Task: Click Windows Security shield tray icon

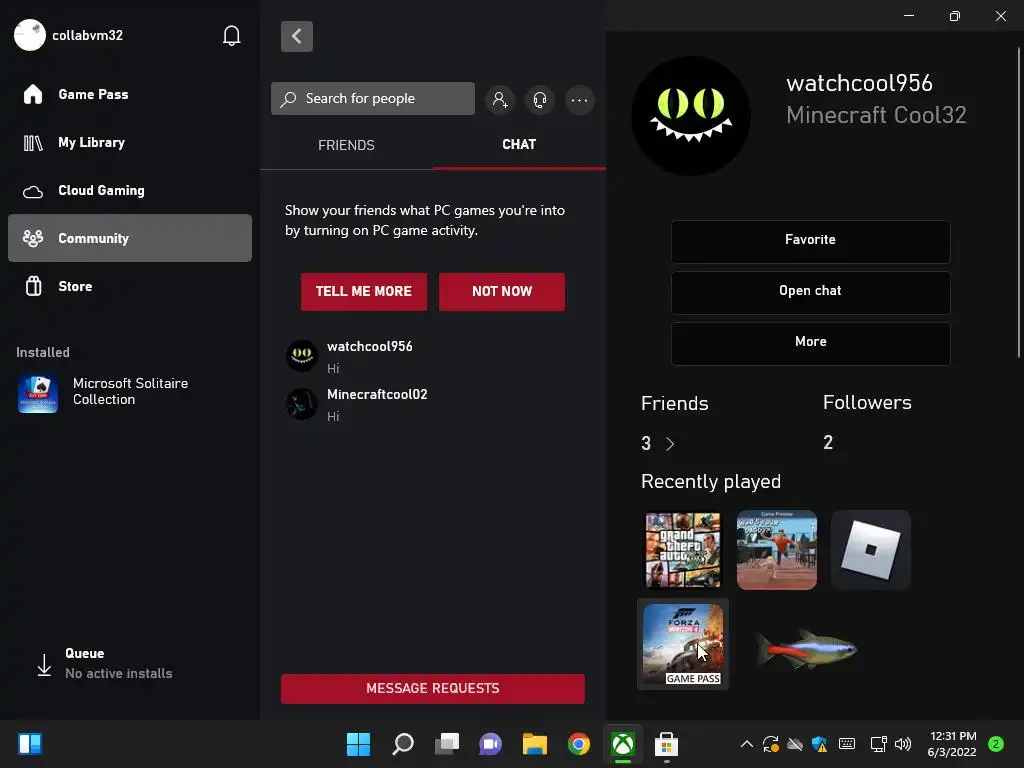Action: (820, 744)
